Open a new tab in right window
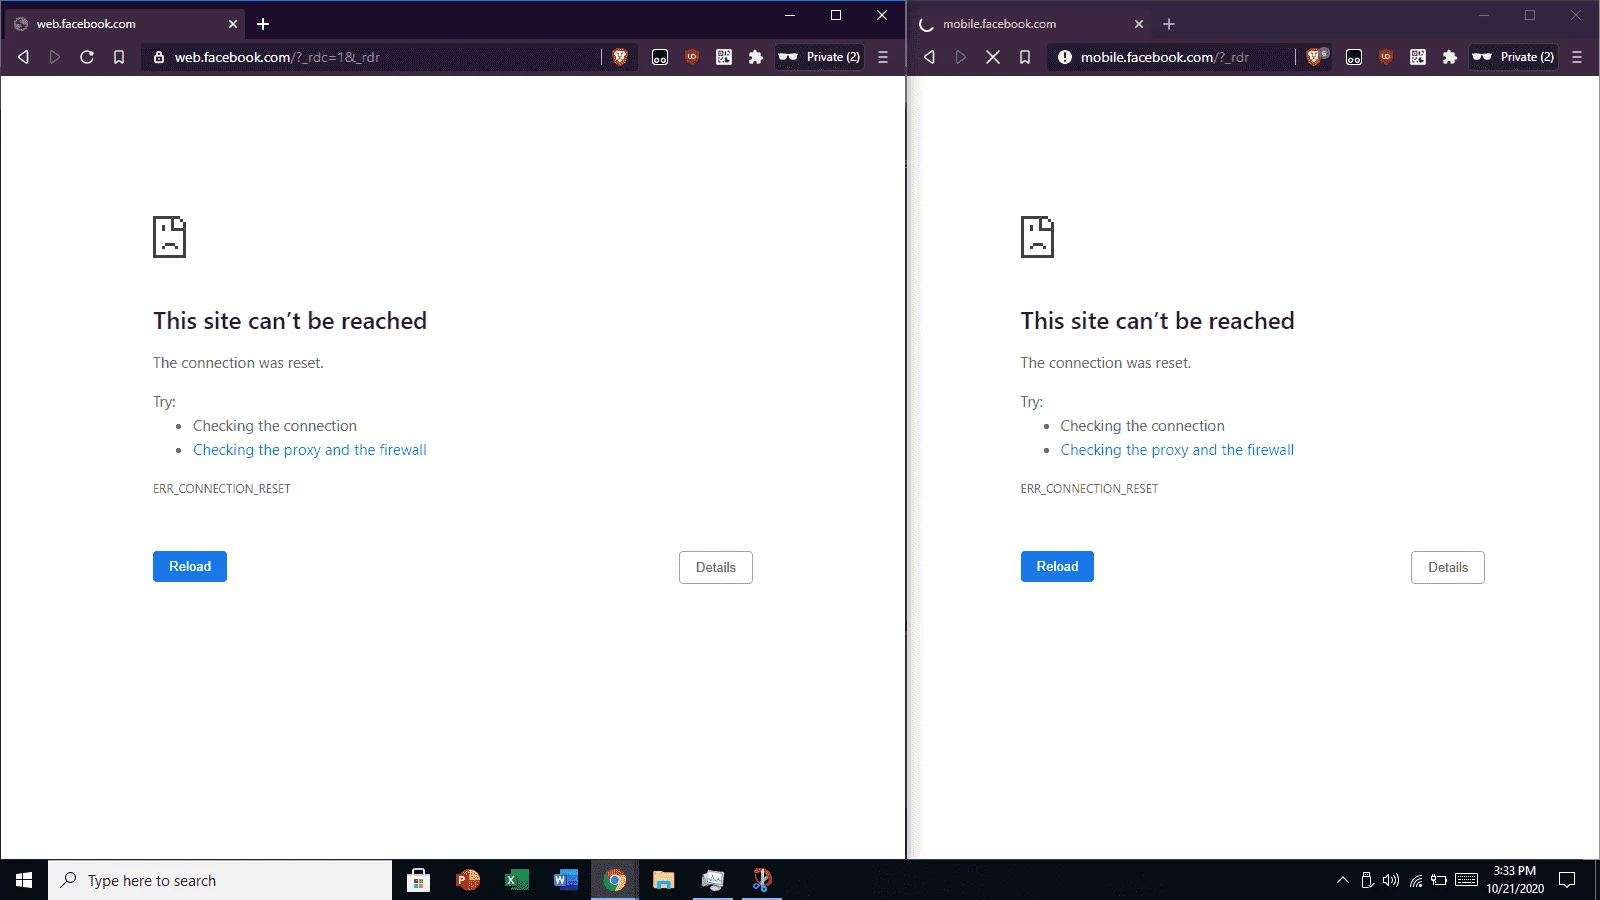The width and height of the screenshot is (1600, 900). tap(1169, 24)
